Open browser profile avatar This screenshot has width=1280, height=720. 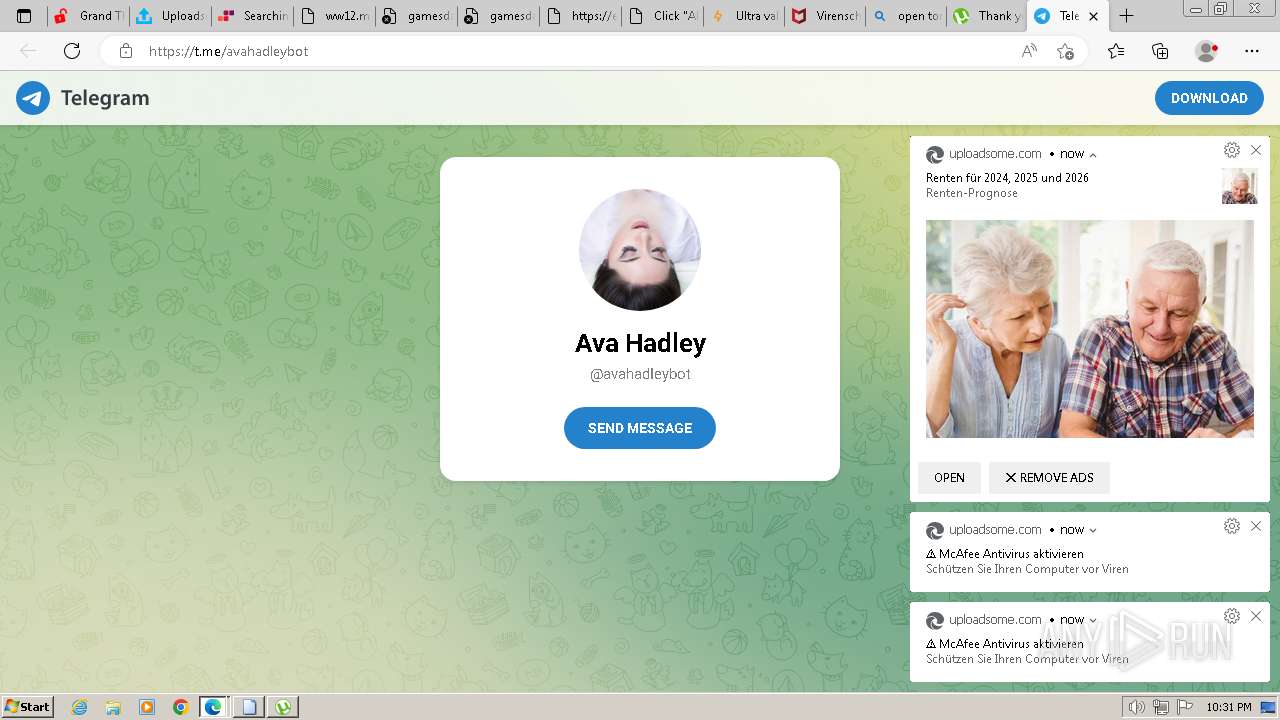(x=1207, y=51)
